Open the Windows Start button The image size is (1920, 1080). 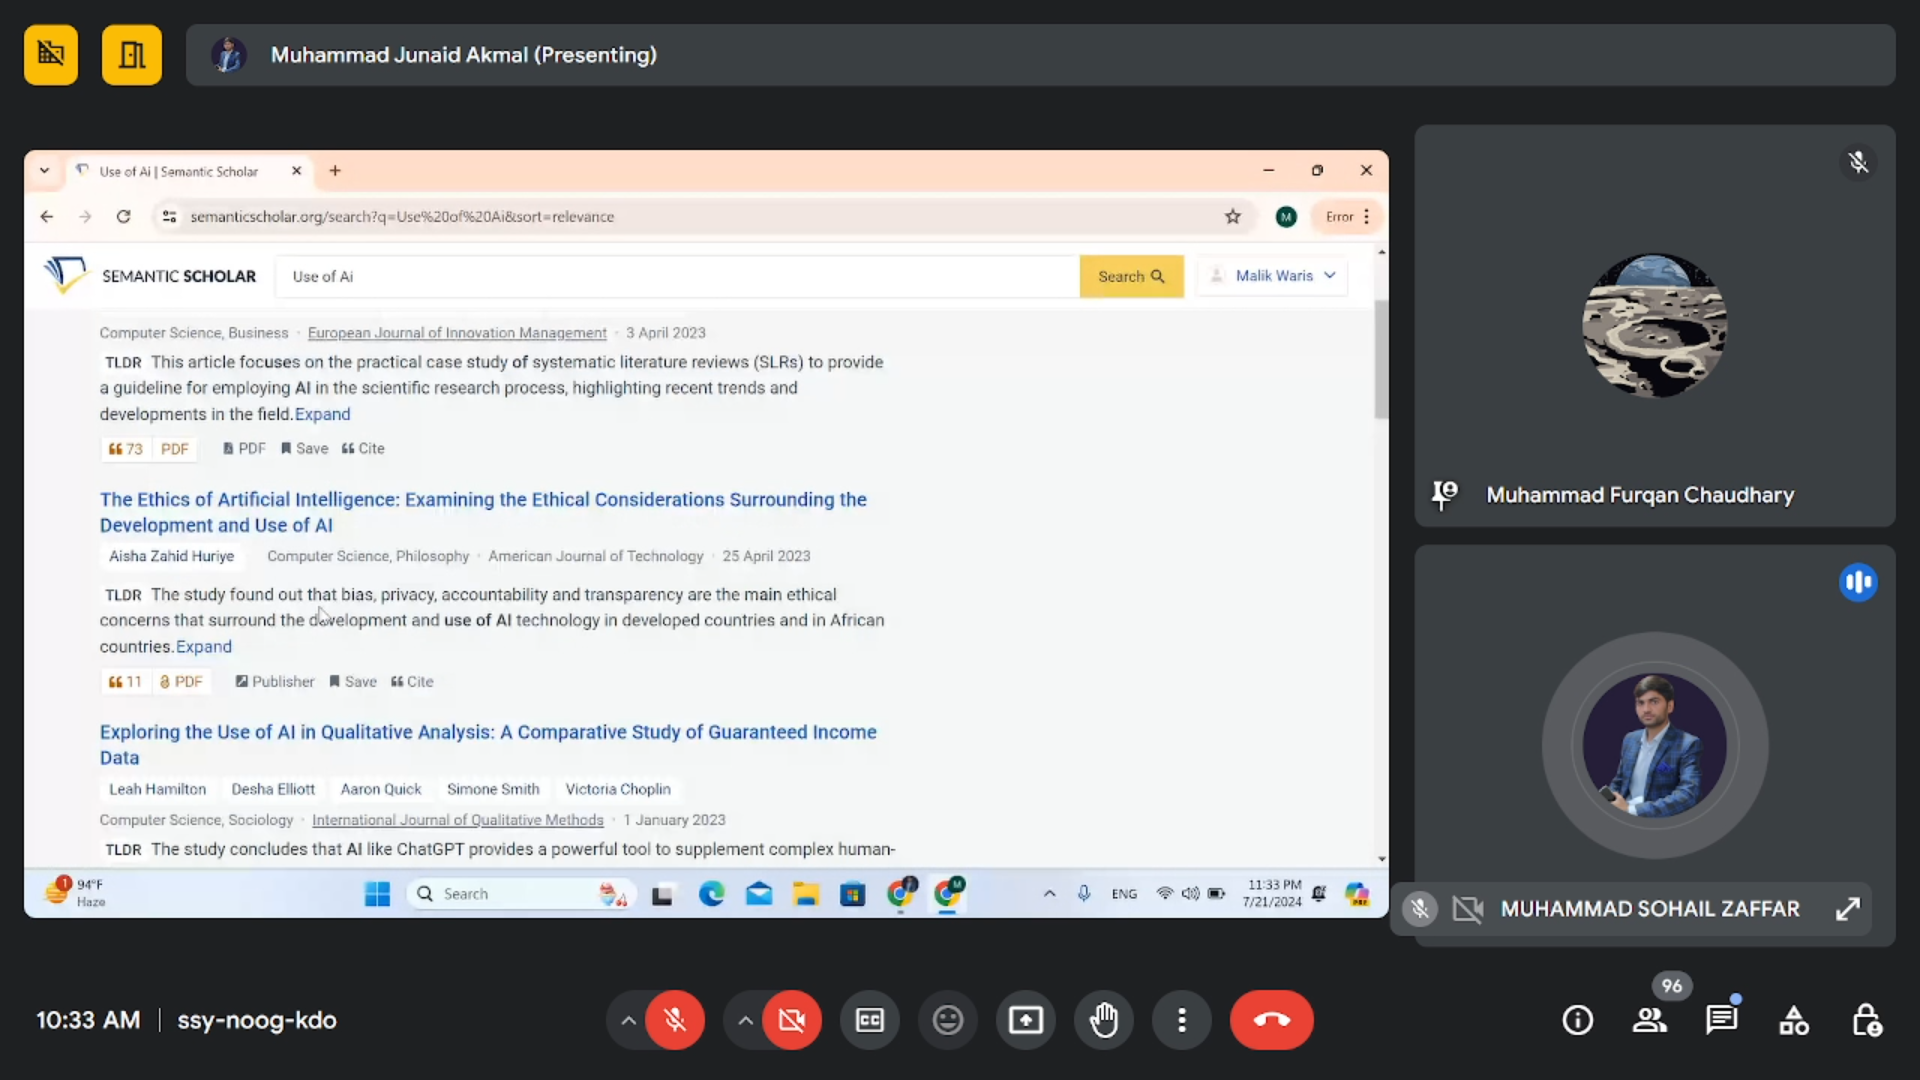click(377, 894)
